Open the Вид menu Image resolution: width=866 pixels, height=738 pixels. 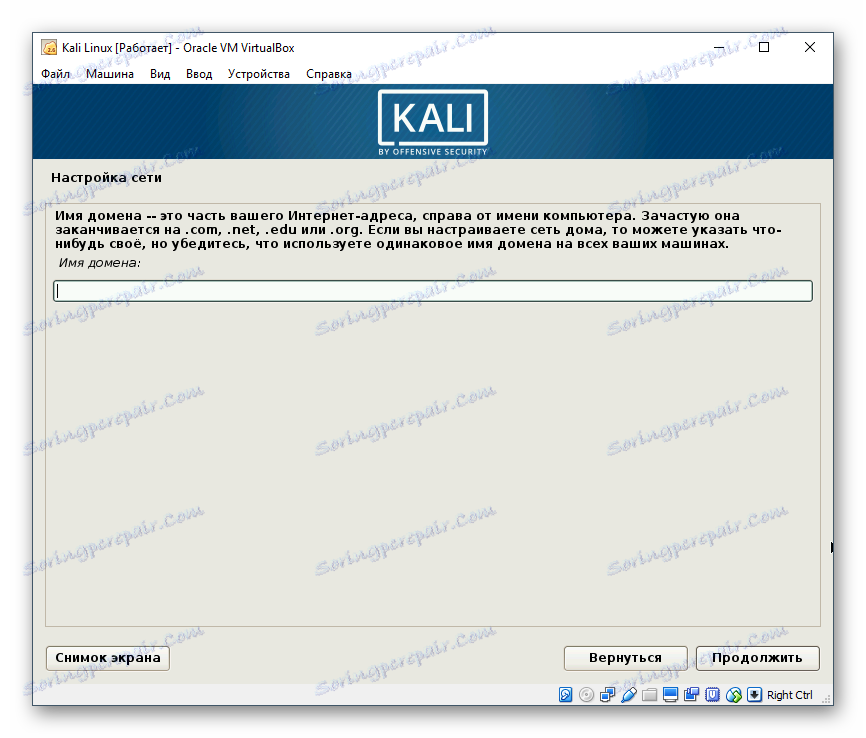pyautogui.click(x=160, y=74)
